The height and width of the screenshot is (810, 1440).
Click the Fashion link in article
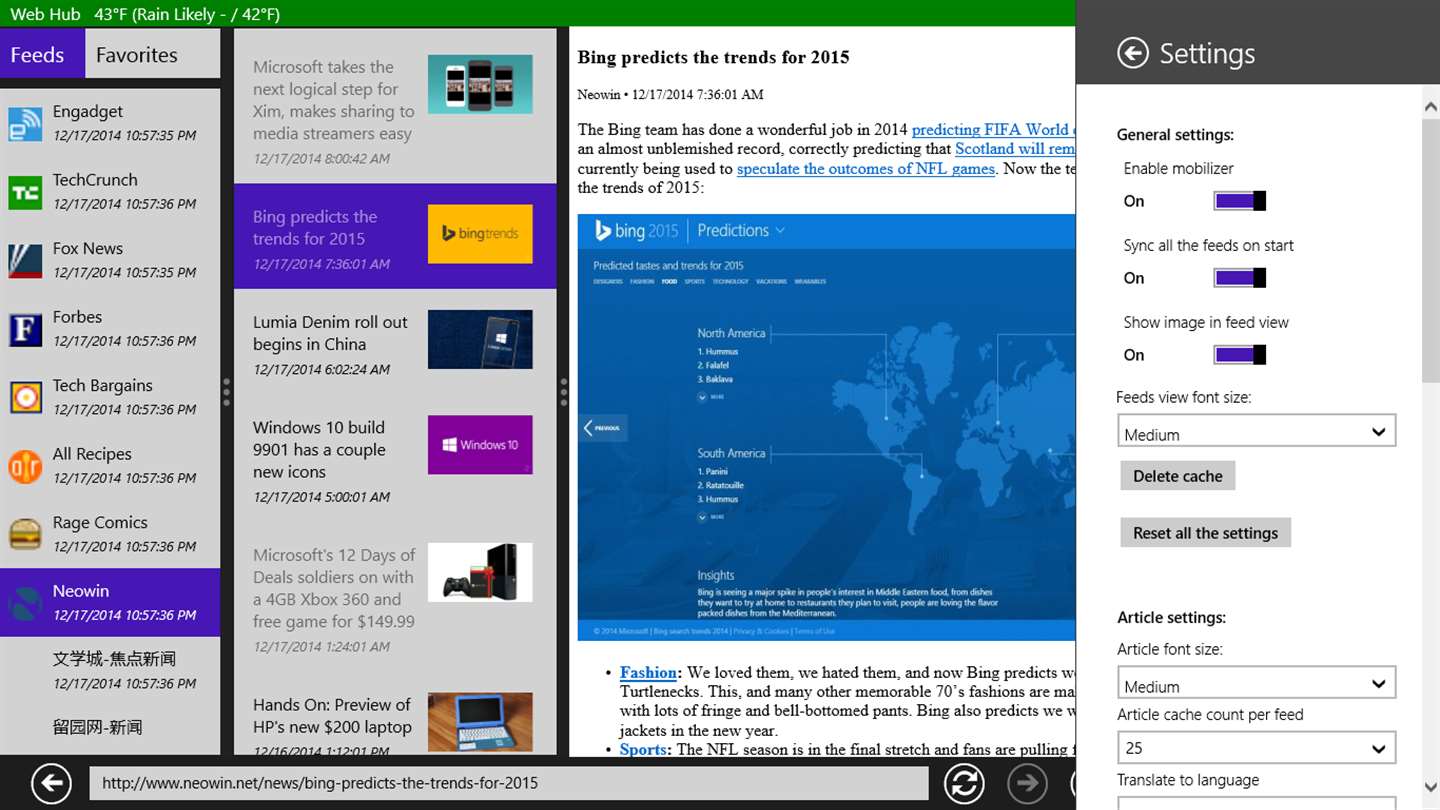(649, 673)
